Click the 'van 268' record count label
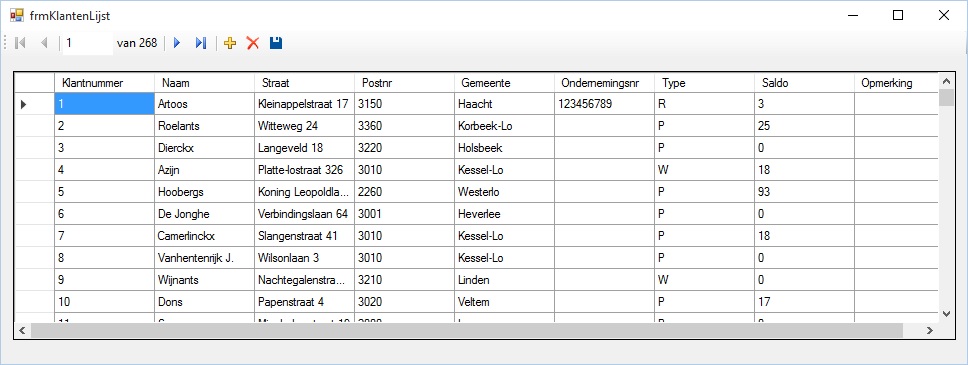The image size is (968, 365). coord(136,43)
